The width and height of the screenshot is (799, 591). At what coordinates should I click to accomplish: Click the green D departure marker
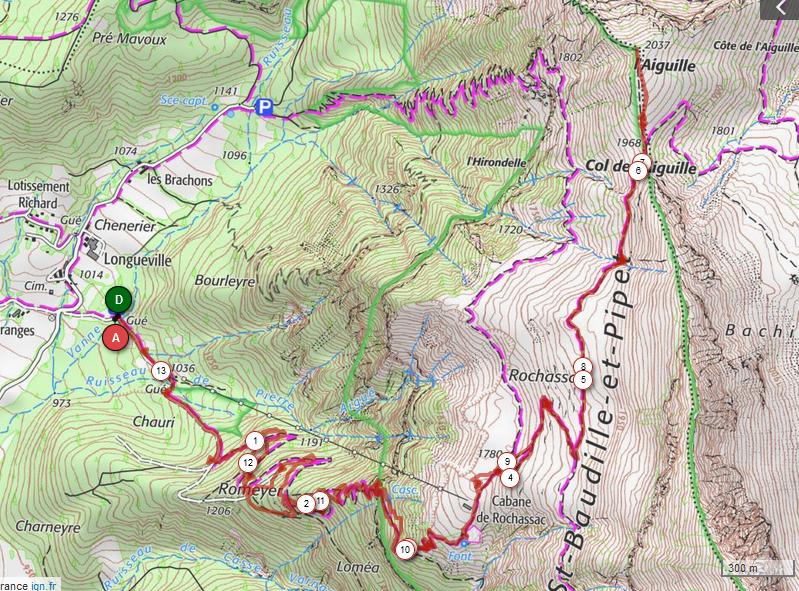coord(119,300)
